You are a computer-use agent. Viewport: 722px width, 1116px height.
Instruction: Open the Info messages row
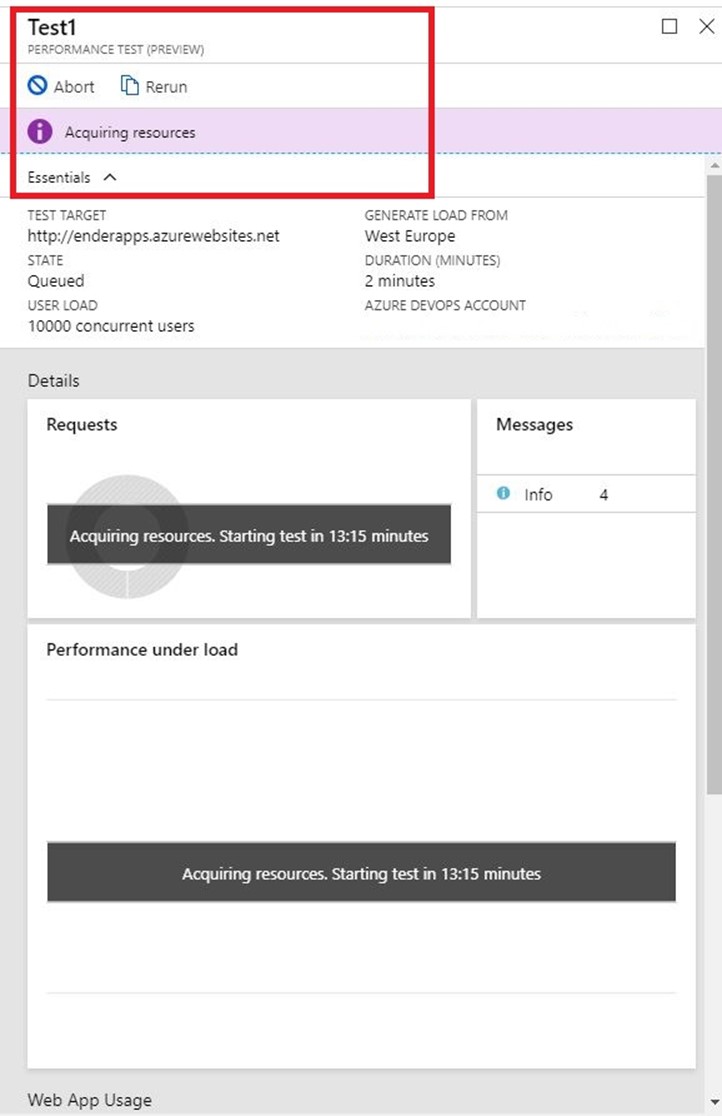tap(585, 494)
